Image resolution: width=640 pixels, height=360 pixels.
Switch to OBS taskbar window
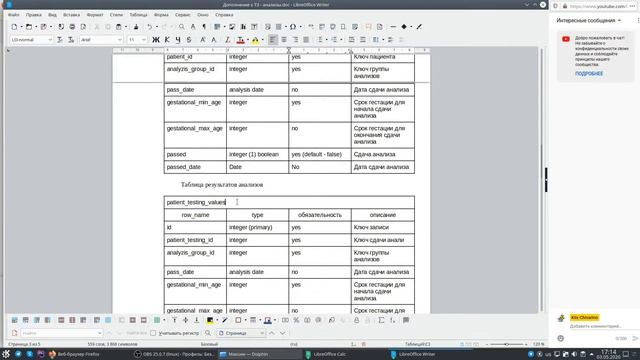coord(174,354)
